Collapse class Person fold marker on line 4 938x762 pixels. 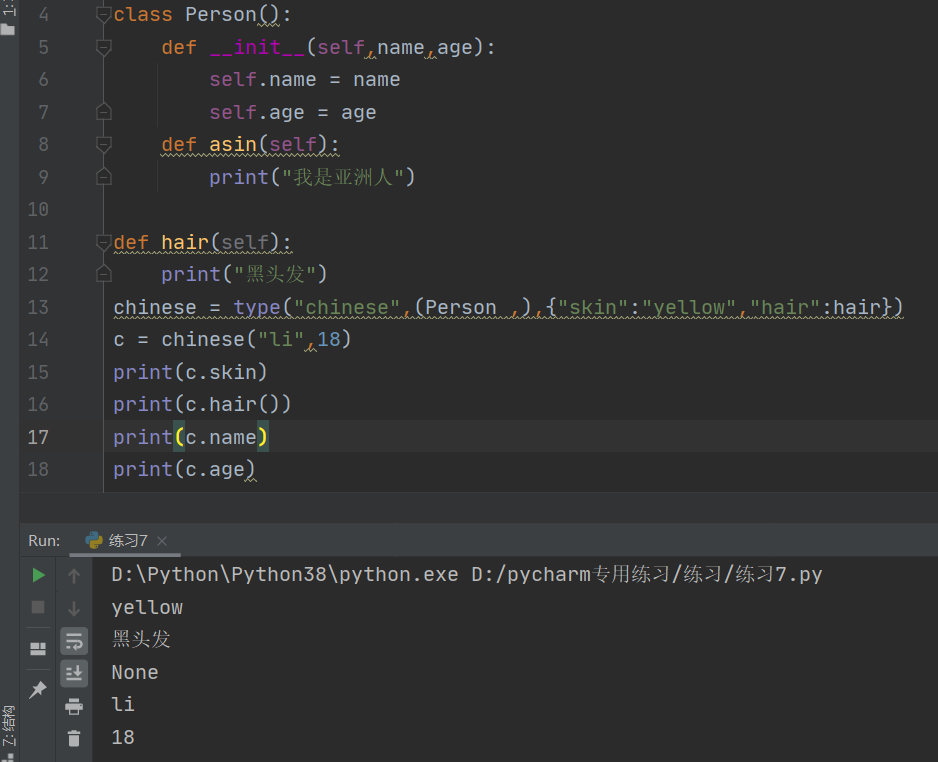[x=103, y=14]
